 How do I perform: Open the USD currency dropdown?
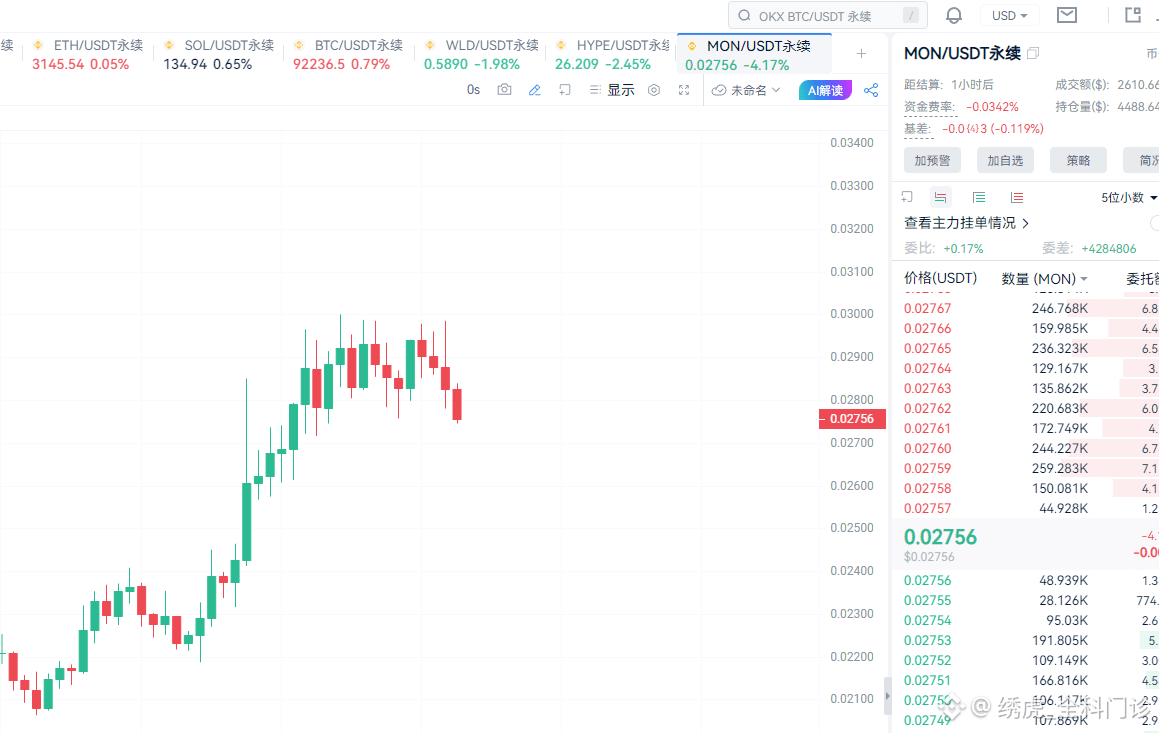1009,15
